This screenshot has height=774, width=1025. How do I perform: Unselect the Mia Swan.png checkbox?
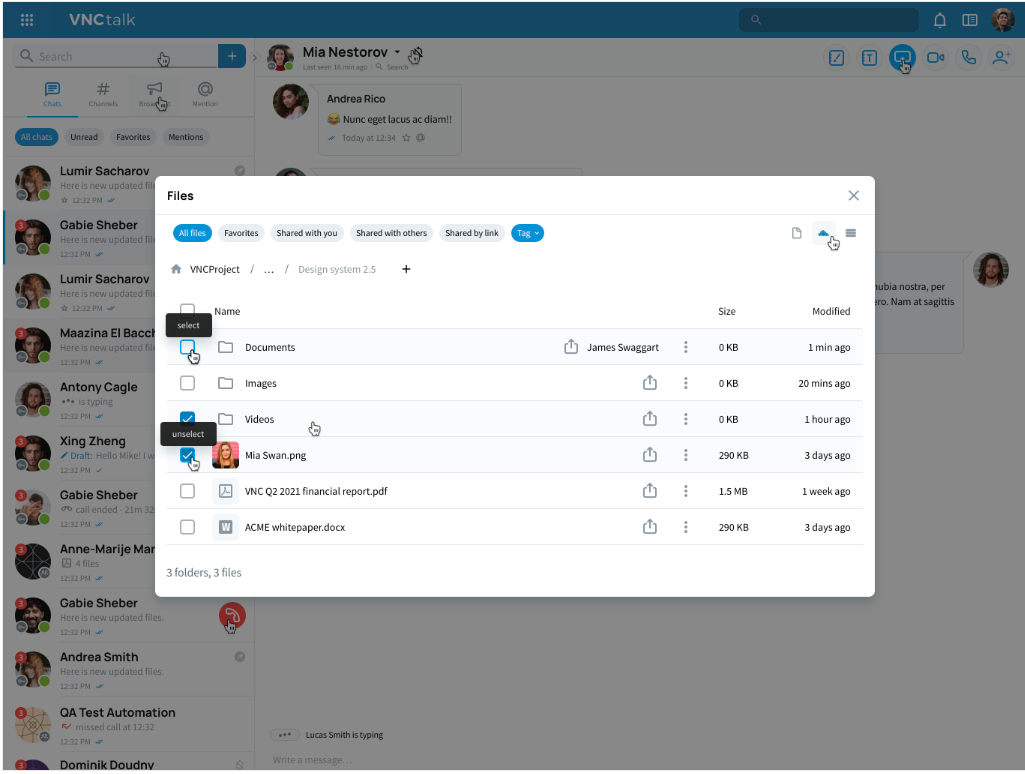point(187,455)
